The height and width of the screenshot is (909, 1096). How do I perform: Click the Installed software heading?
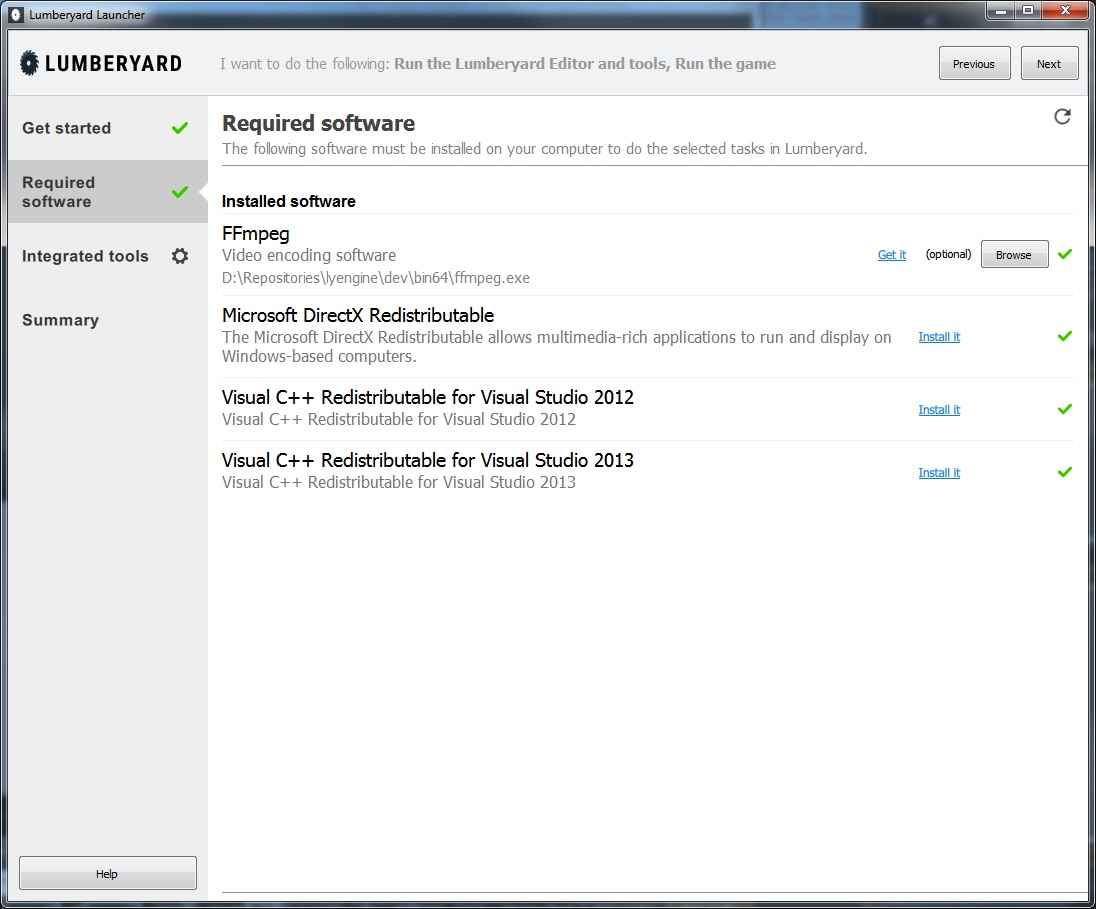(x=289, y=201)
